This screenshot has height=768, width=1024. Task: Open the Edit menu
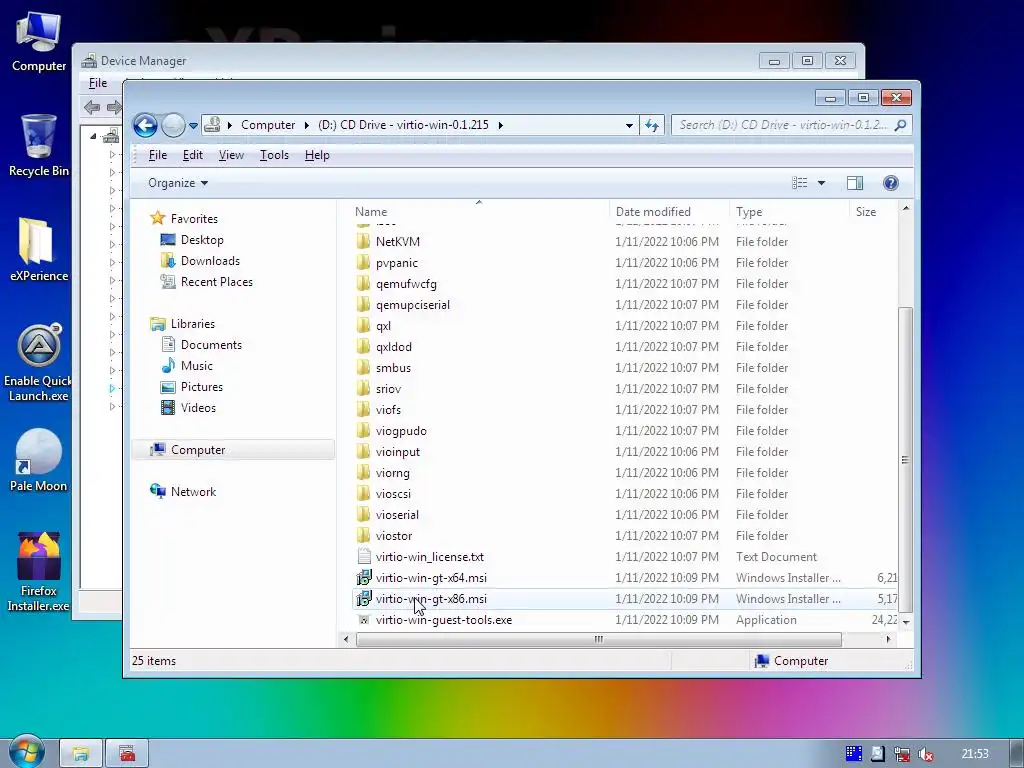pyautogui.click(x=193, y=155)
